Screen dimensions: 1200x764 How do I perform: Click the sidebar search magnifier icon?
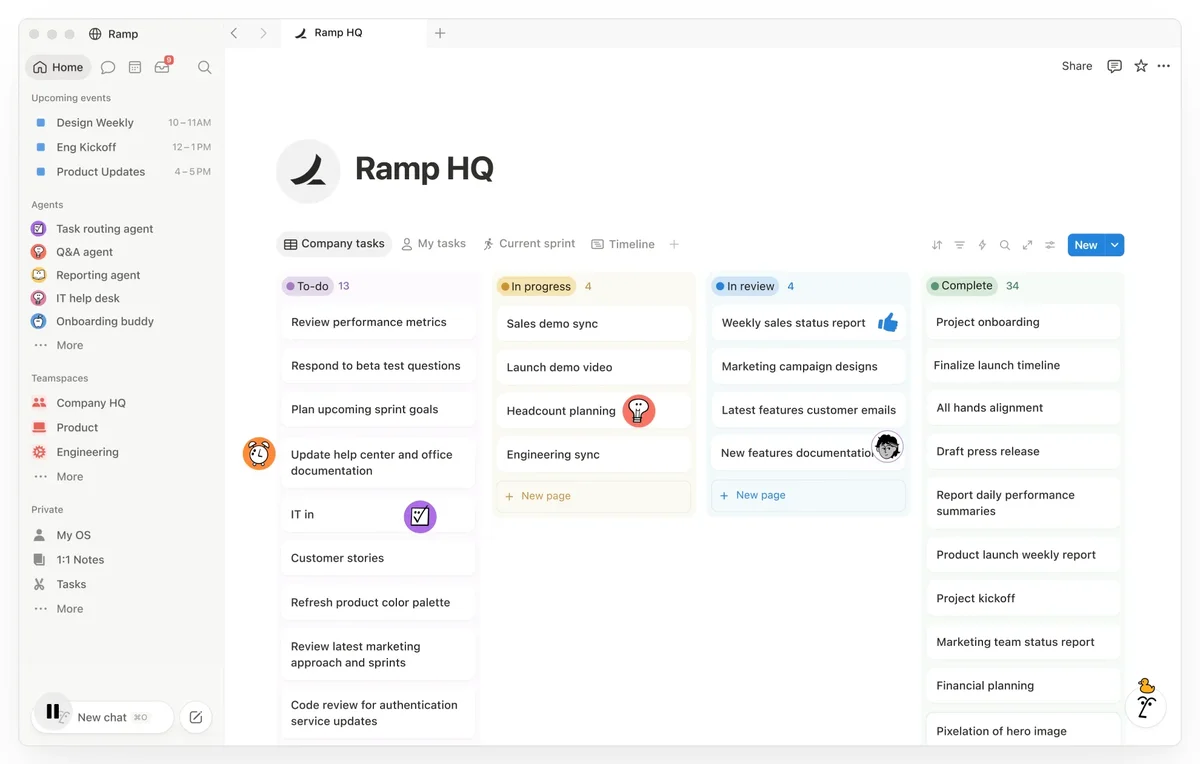click(x=204, y=67)
